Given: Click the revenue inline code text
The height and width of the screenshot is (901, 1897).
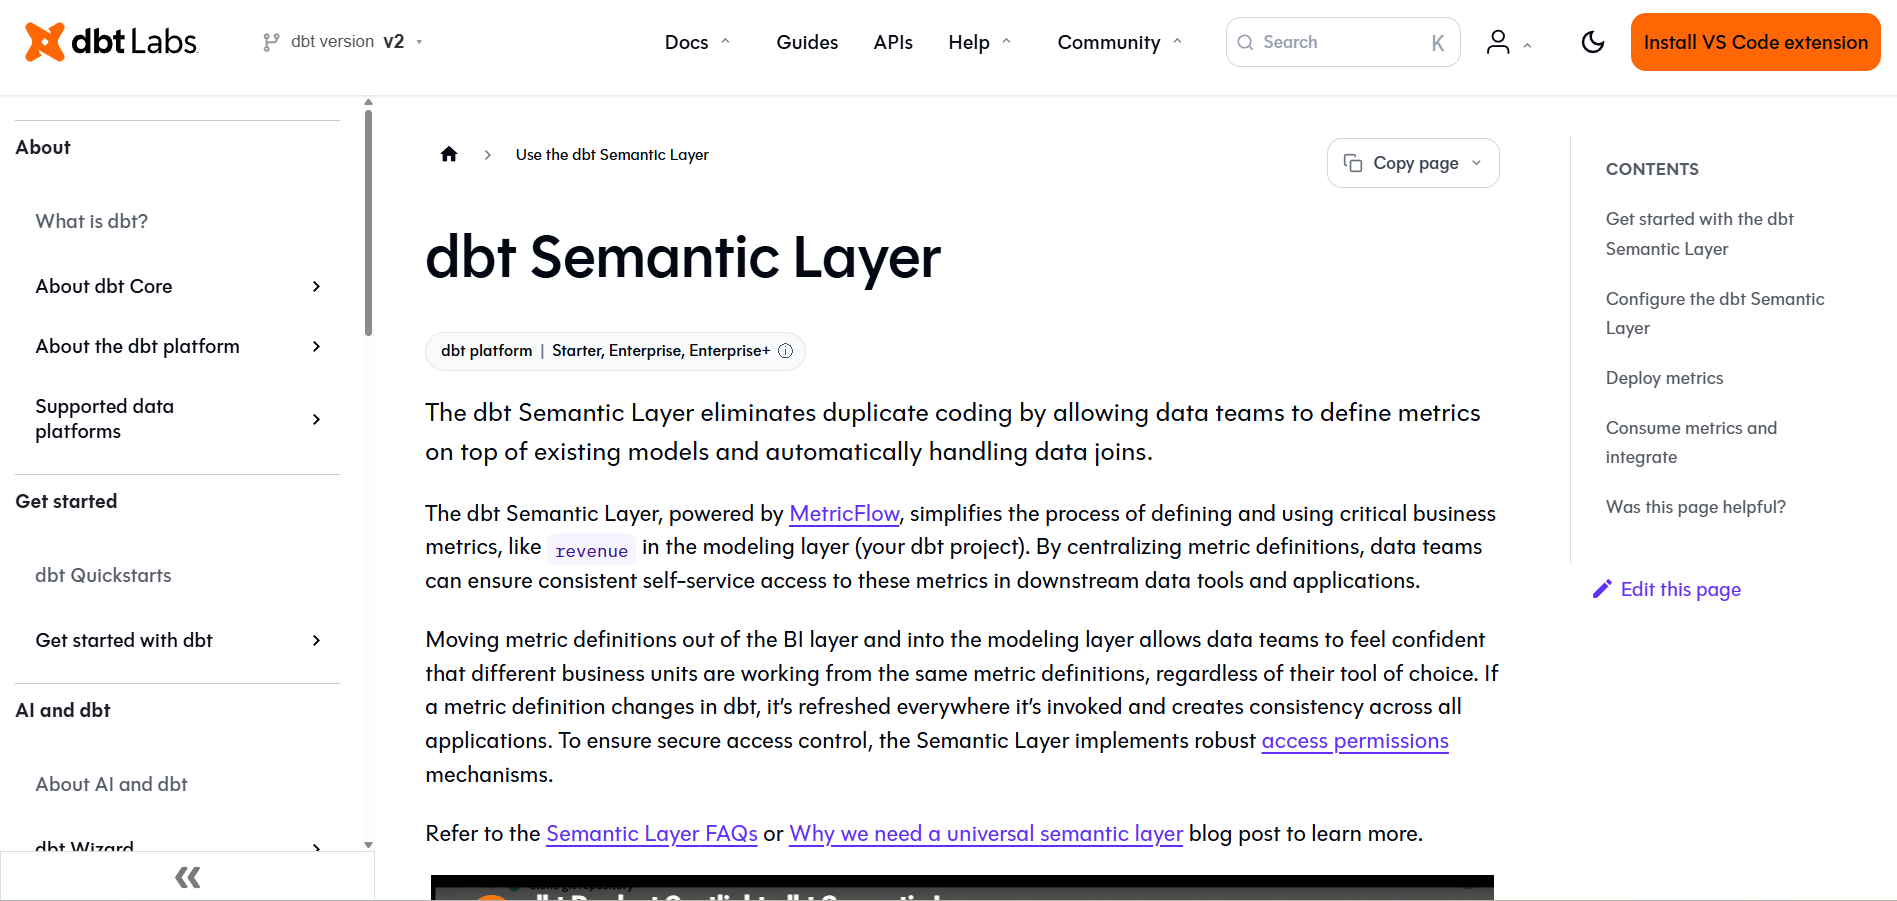Looking at the screenshot, I should point(592,550).
